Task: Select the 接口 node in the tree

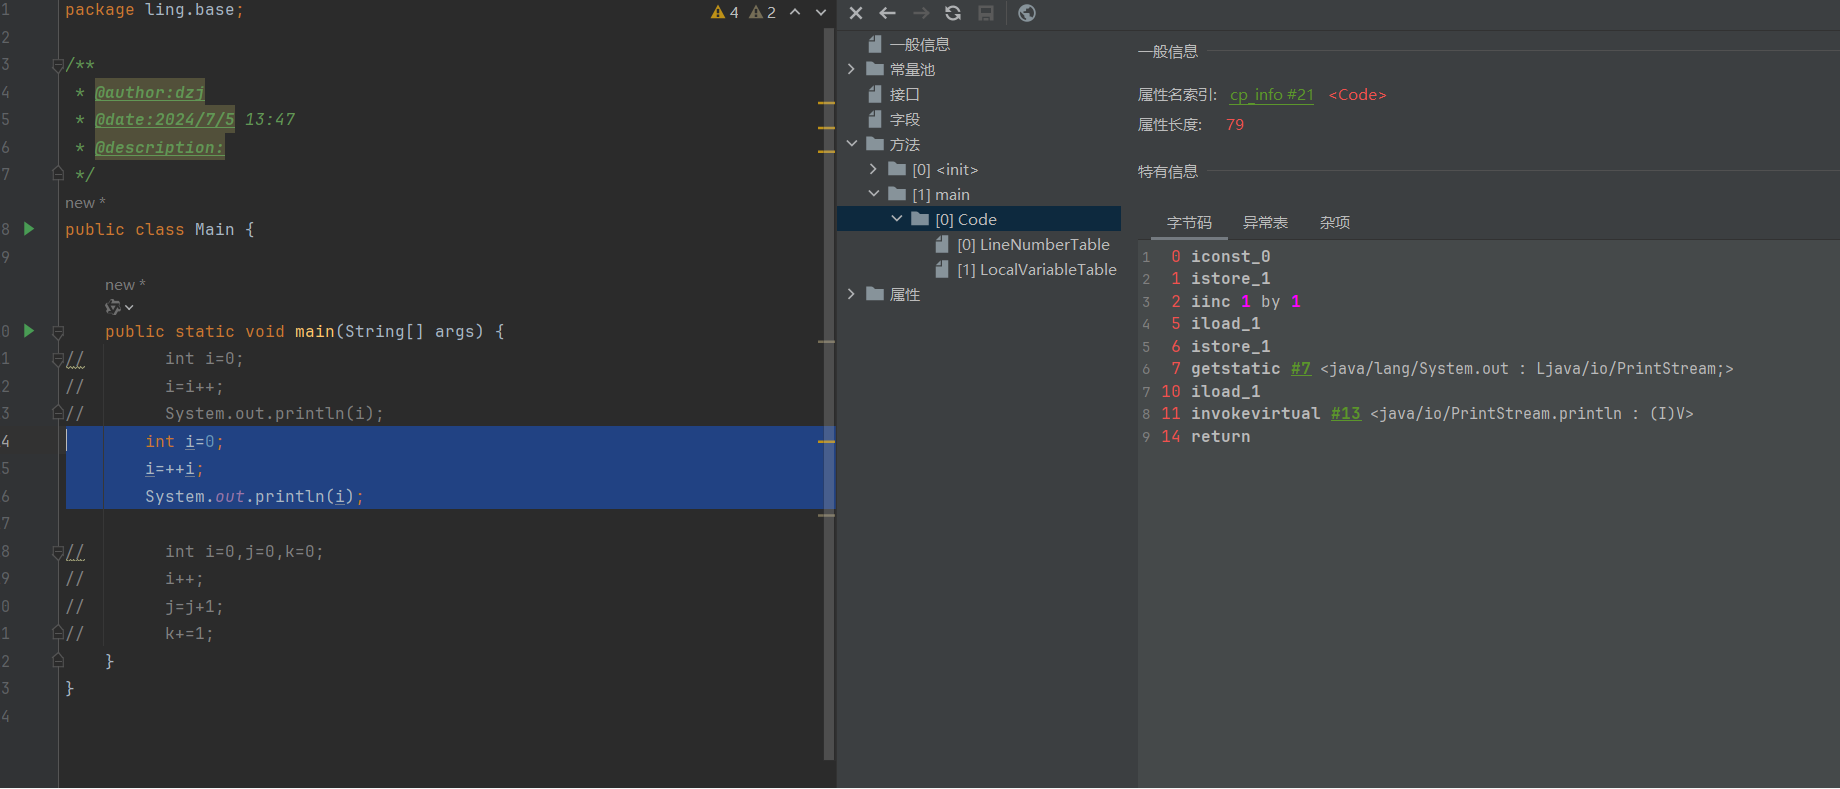Action: pos(904,94)
